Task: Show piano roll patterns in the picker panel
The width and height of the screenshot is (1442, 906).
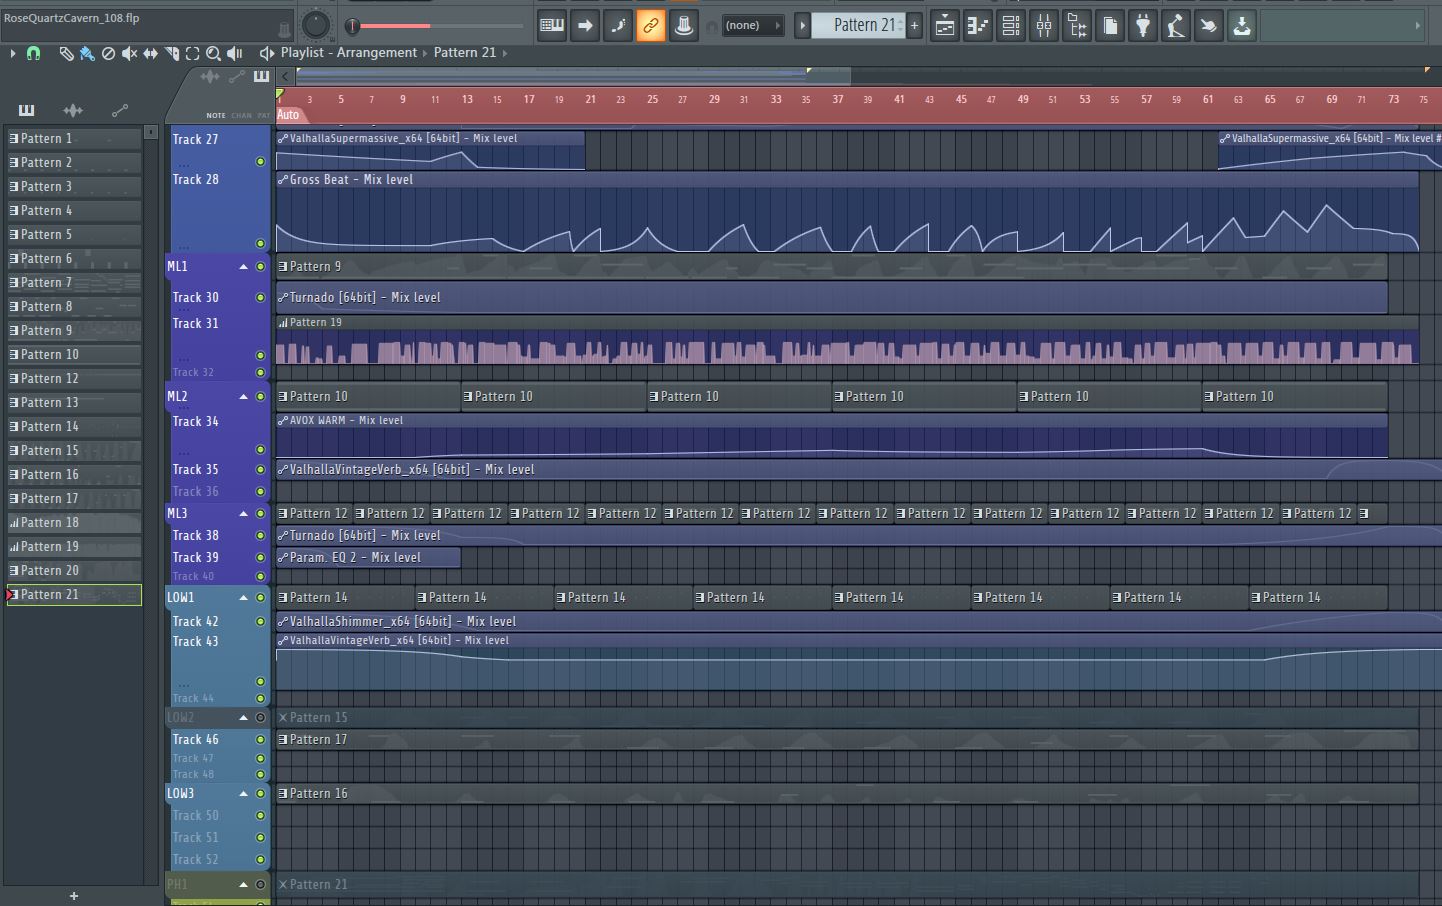Action: point(26,110)
